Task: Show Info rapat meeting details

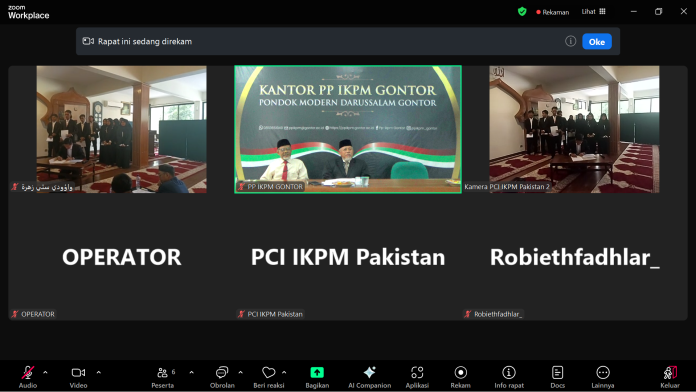Action: pos(509,377)
